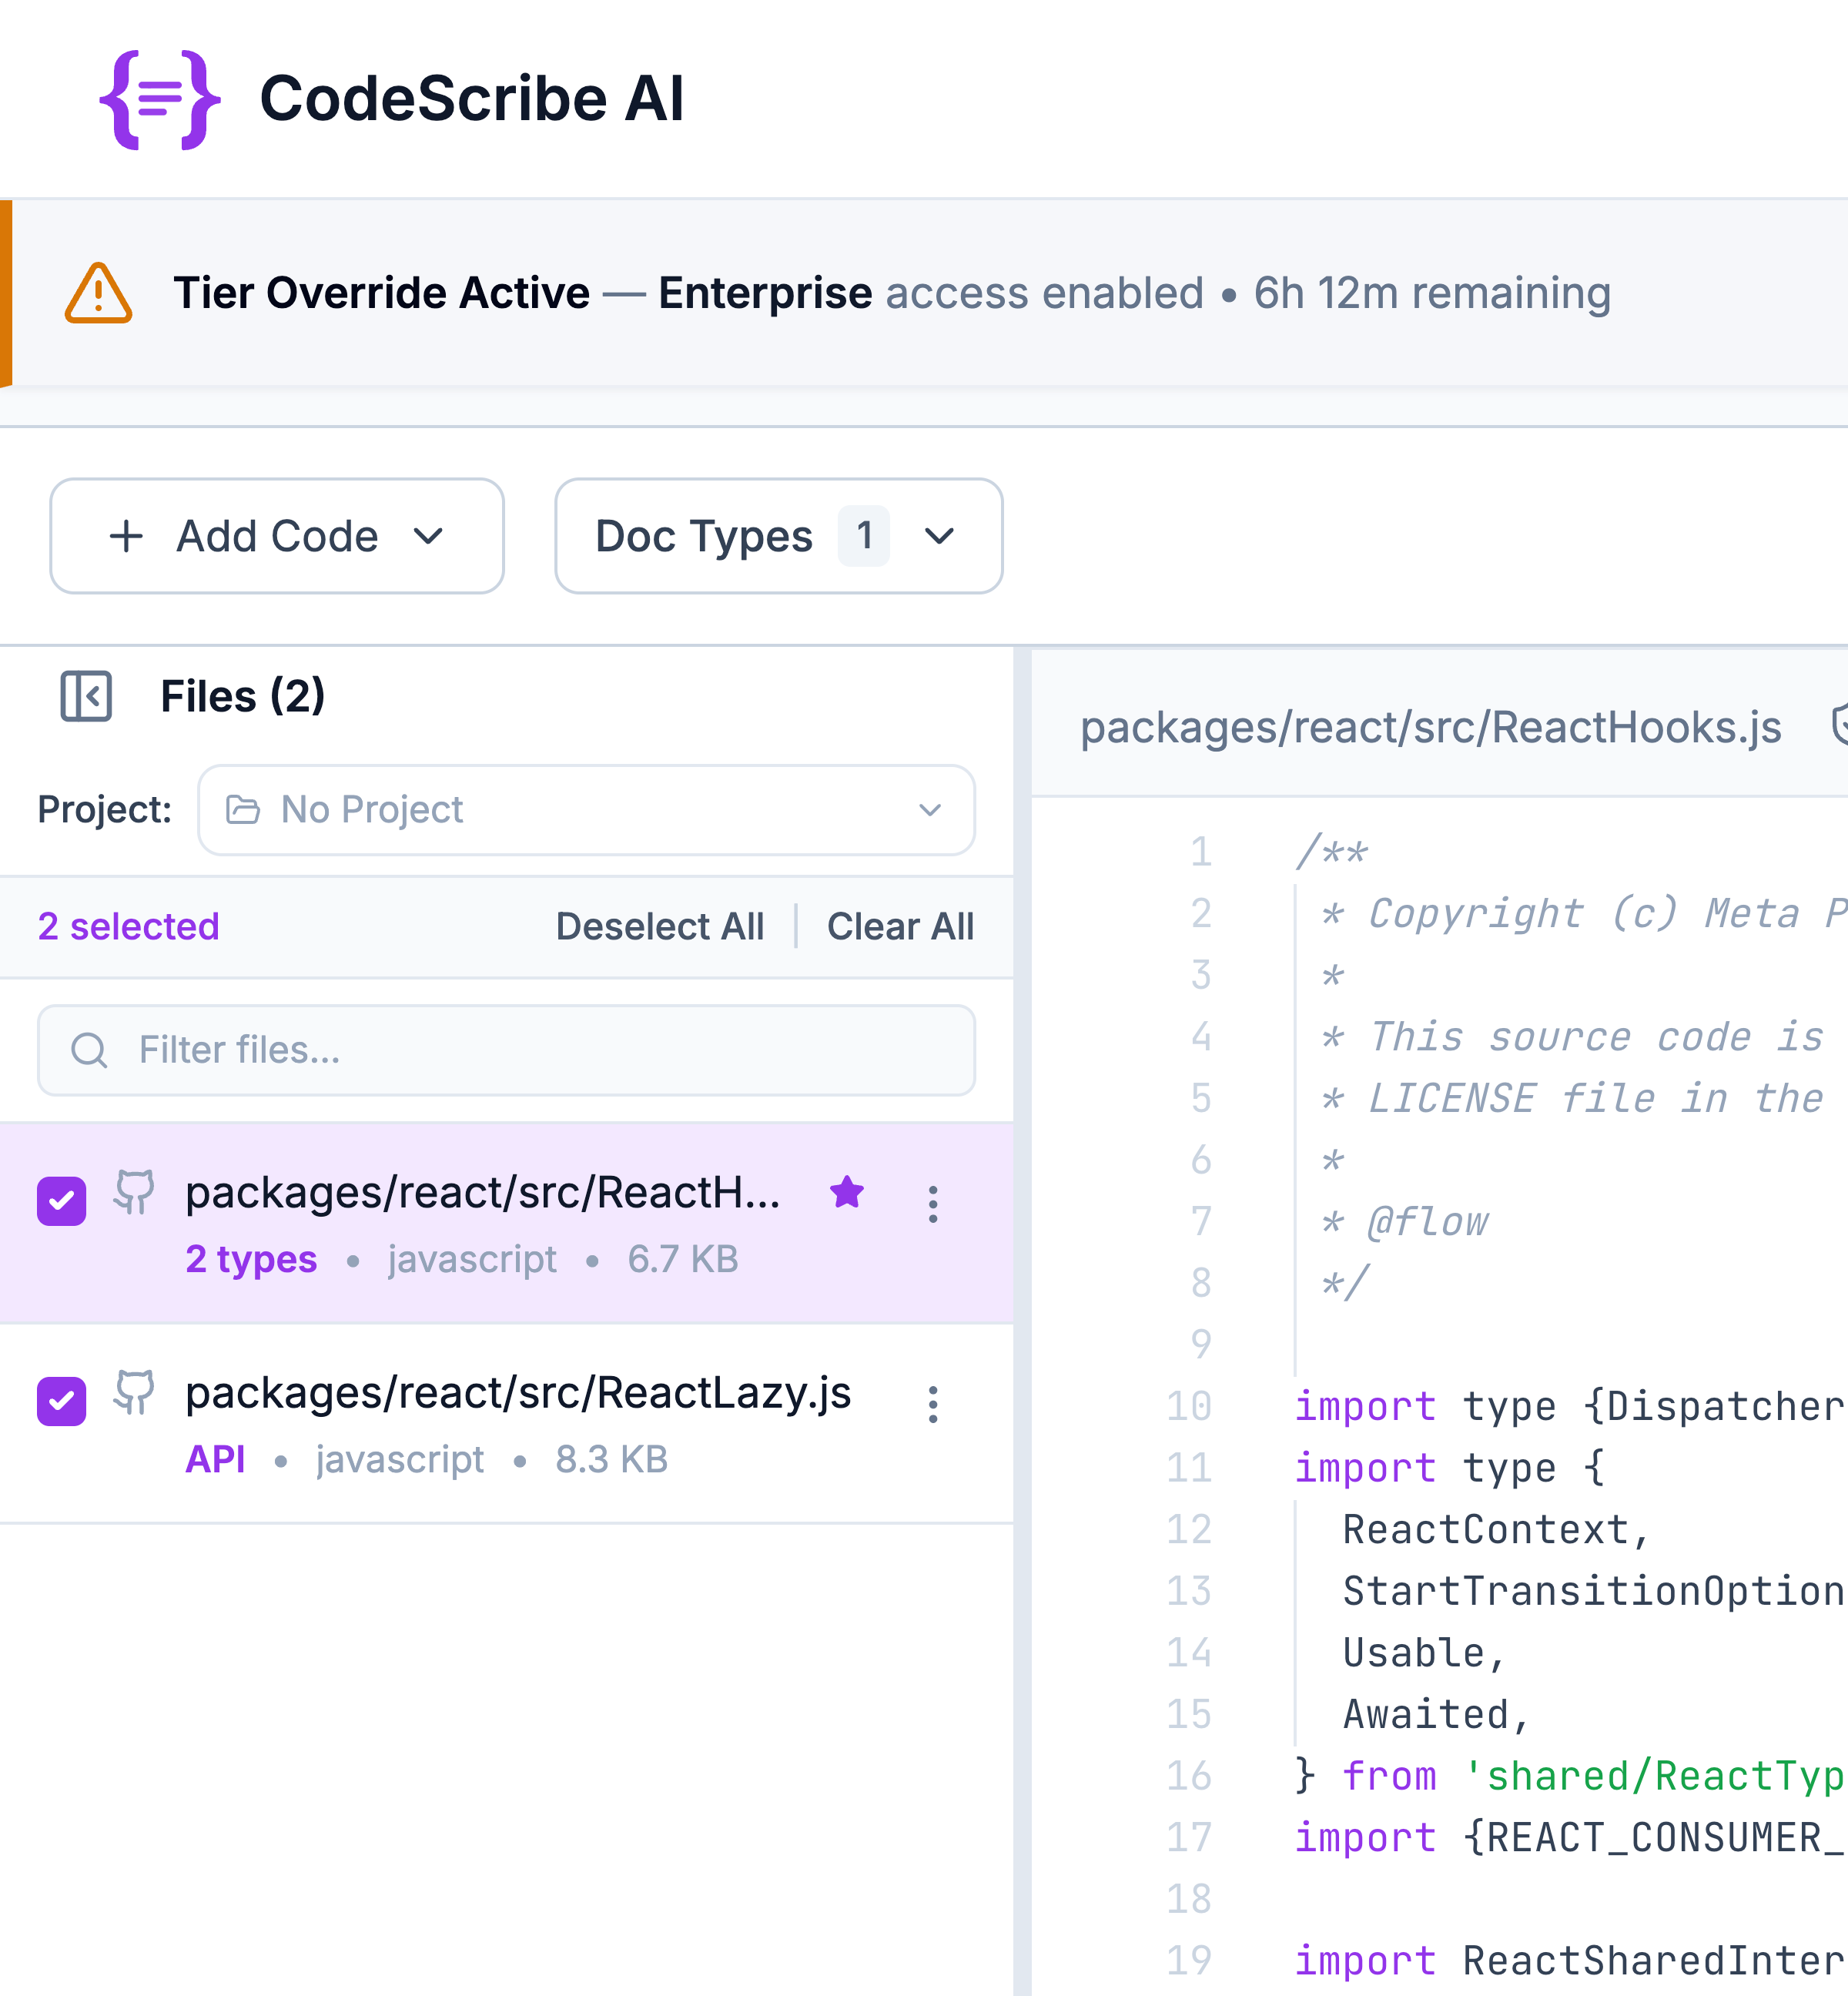1848x1996 pixels.
Task: Collapse the Files sidebar panel
Action: 86,696
